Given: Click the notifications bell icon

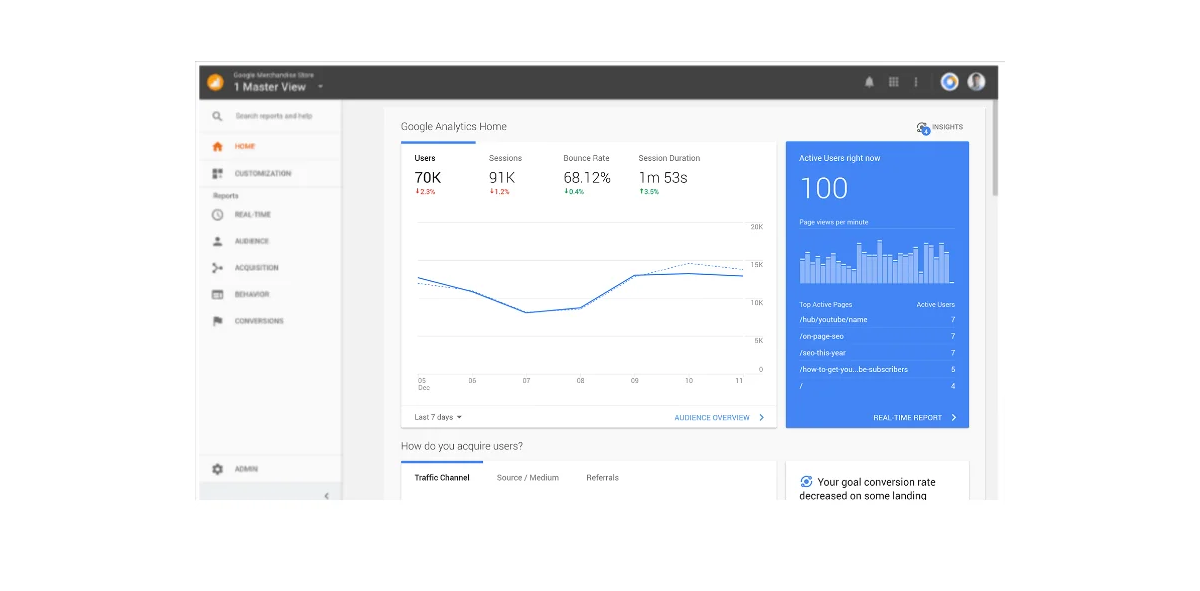Looking at the screenshot, I should (868, 81).
